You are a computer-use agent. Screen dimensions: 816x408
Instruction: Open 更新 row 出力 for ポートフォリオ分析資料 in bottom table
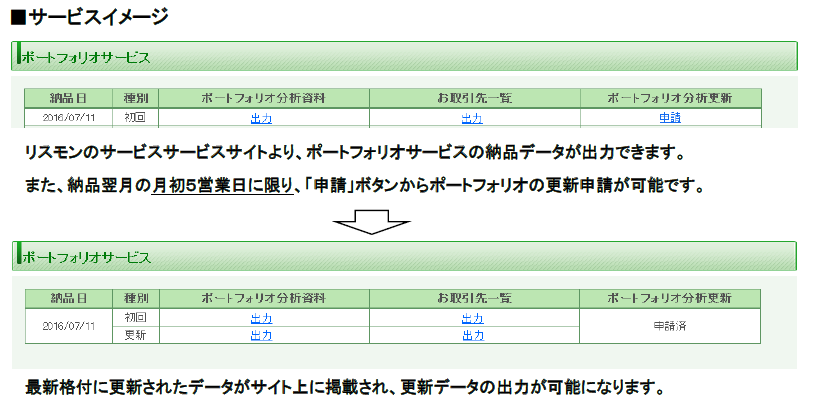pyautogui.click(x=261, y=335)
